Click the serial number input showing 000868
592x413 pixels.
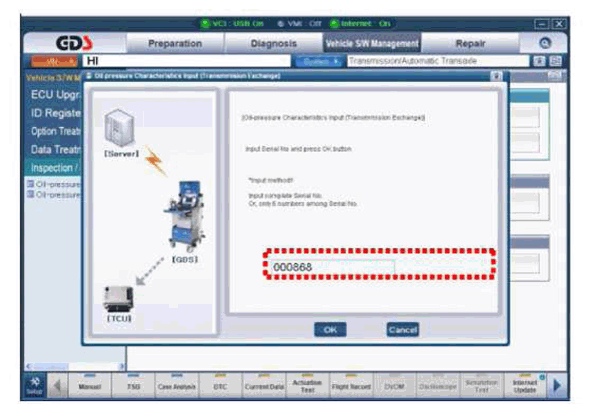click(x=332, y=267)
